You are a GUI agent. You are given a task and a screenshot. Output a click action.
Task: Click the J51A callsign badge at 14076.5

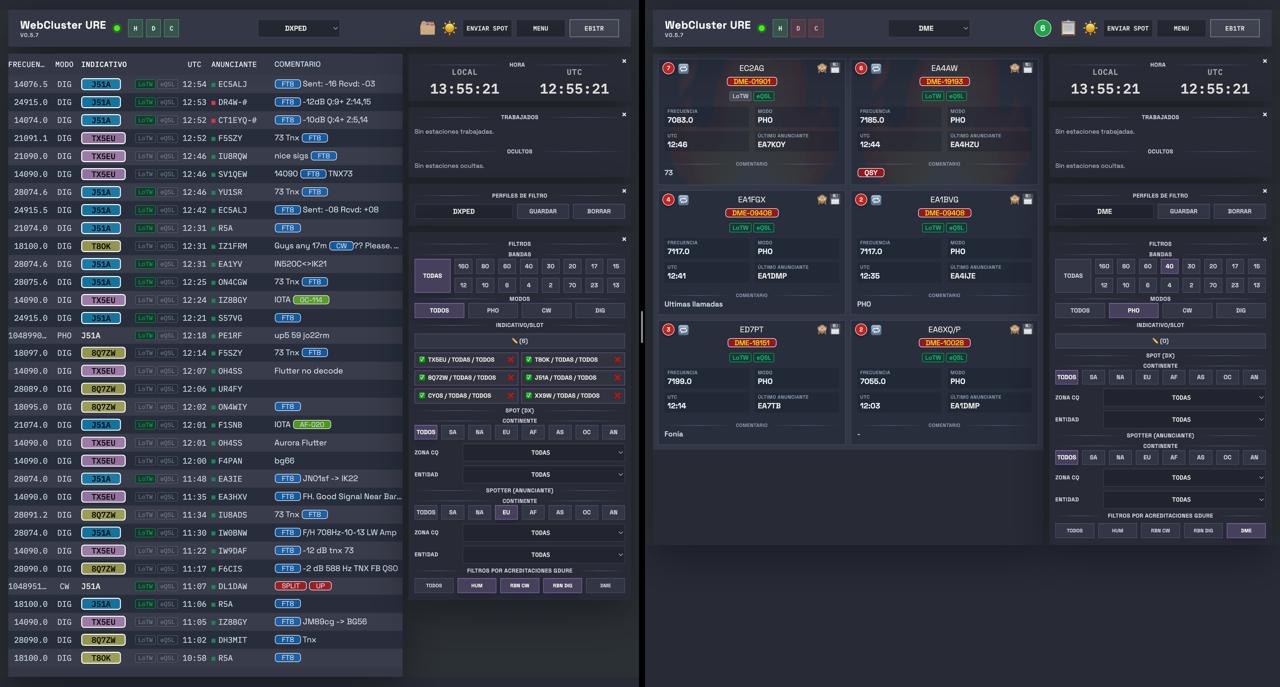click(x=101, y=84)
